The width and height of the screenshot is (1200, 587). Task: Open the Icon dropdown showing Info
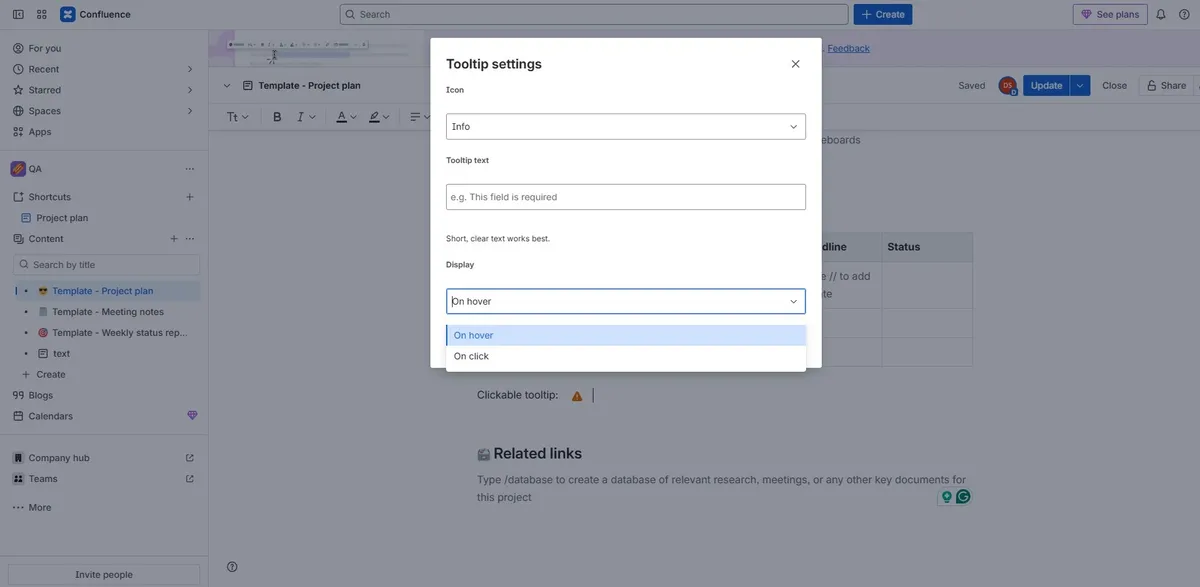point(626,127)
